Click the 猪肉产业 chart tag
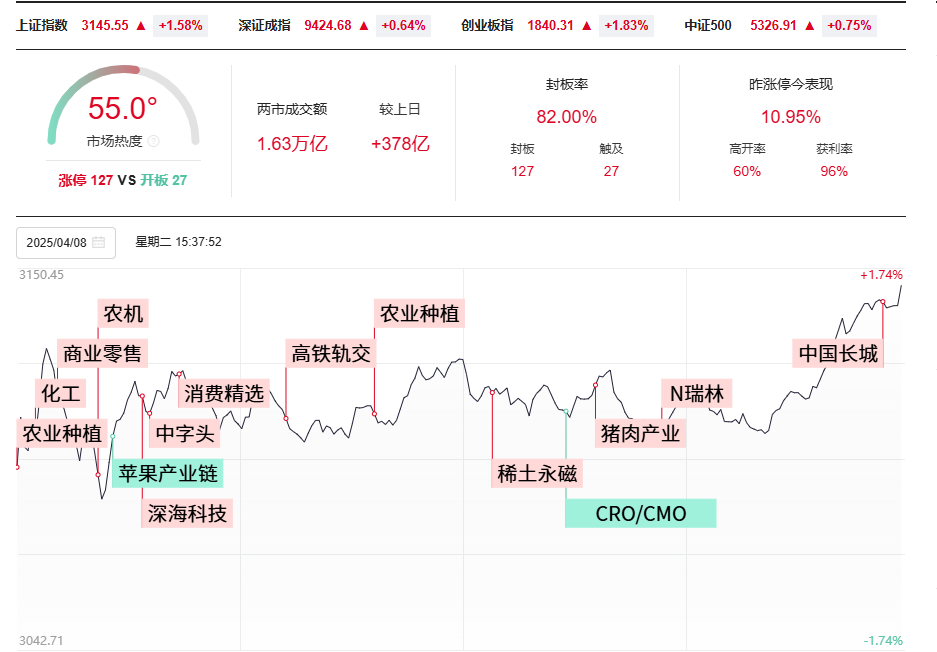This screenshot has width=937, height=652. point(641,433)
